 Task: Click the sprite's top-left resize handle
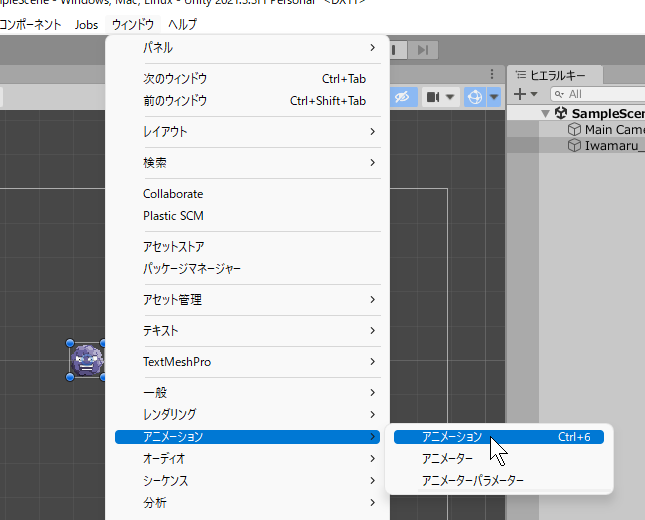click(70, 343)
